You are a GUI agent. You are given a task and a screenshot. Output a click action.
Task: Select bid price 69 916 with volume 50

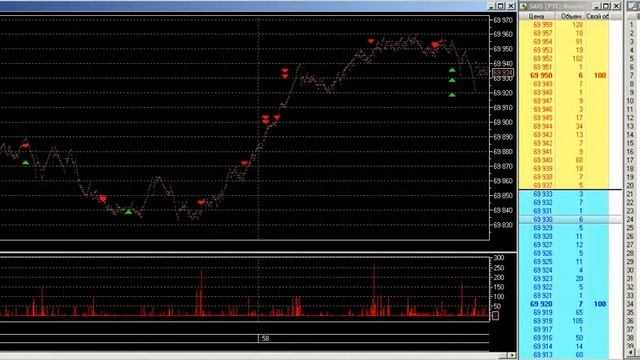click(564, 338)
